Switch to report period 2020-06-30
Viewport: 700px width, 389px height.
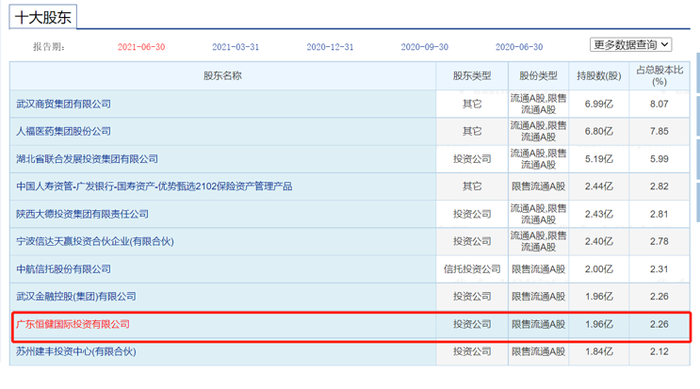click(519, 47)
